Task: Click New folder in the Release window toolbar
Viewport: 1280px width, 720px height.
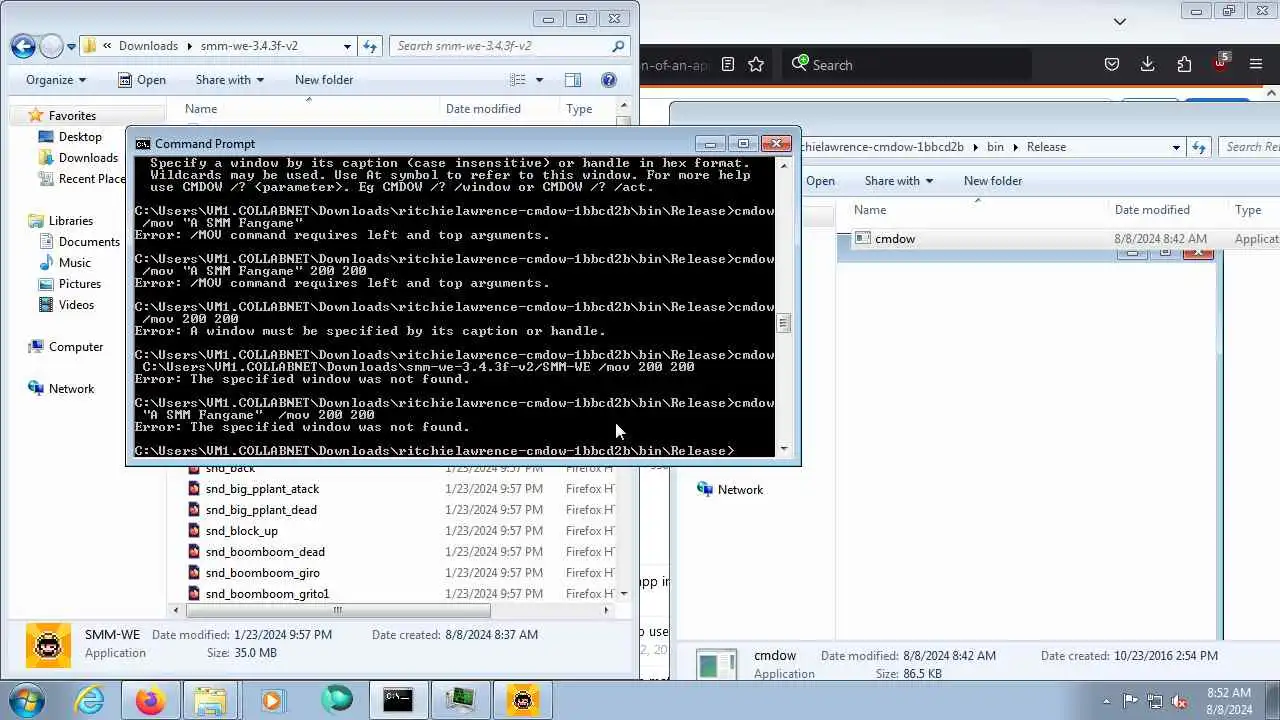Action: (993, 181)
